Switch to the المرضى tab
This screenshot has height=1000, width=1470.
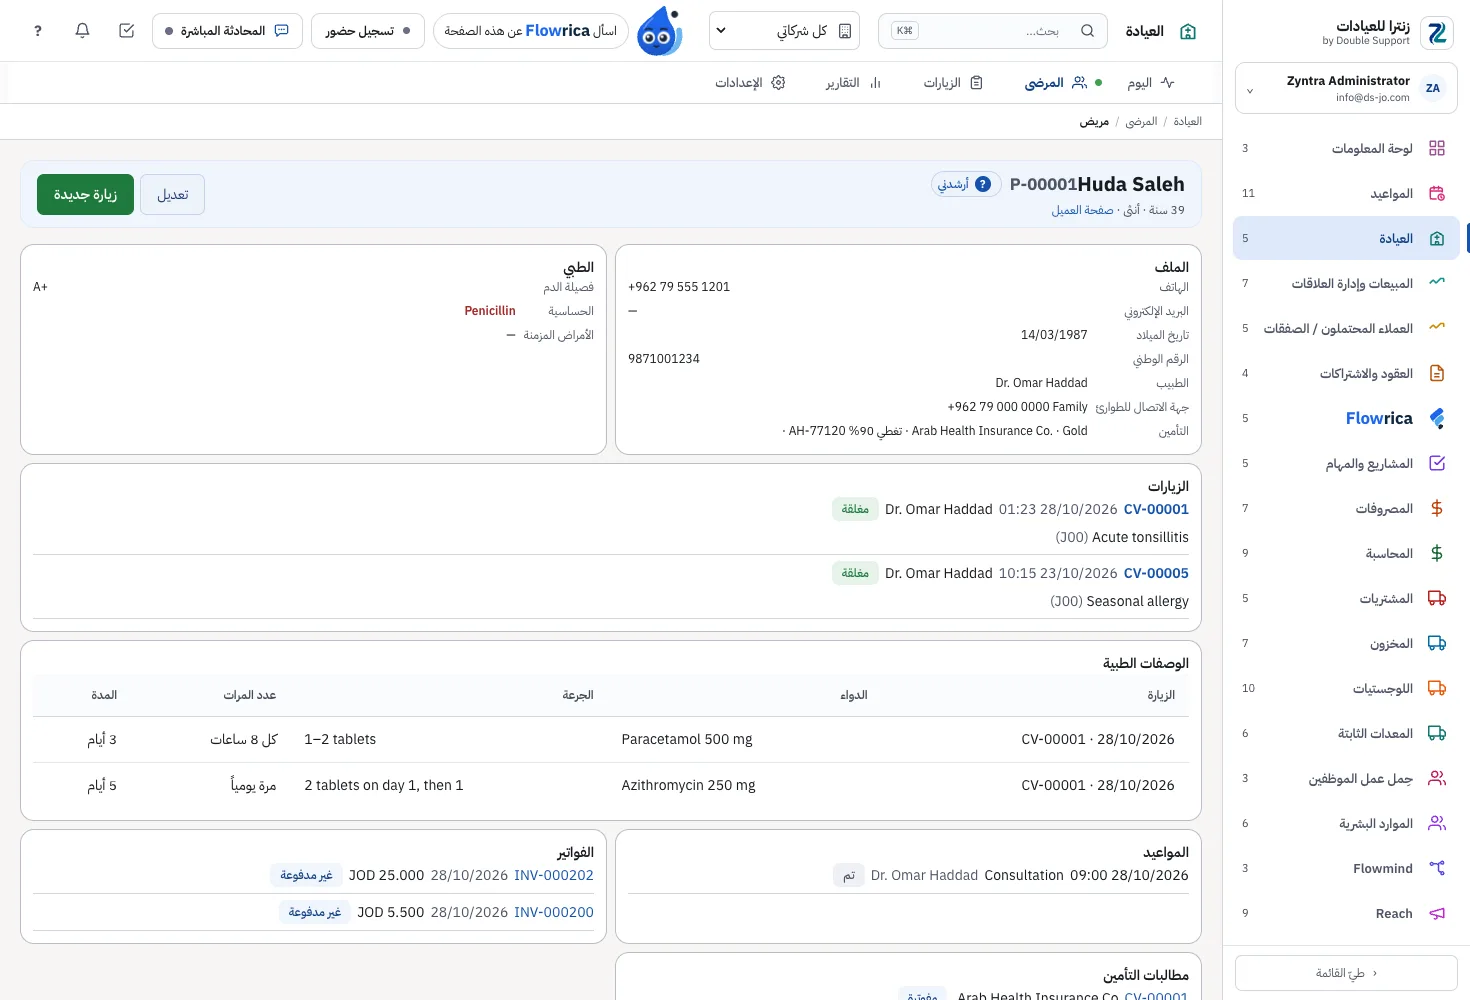point(1062,83)
